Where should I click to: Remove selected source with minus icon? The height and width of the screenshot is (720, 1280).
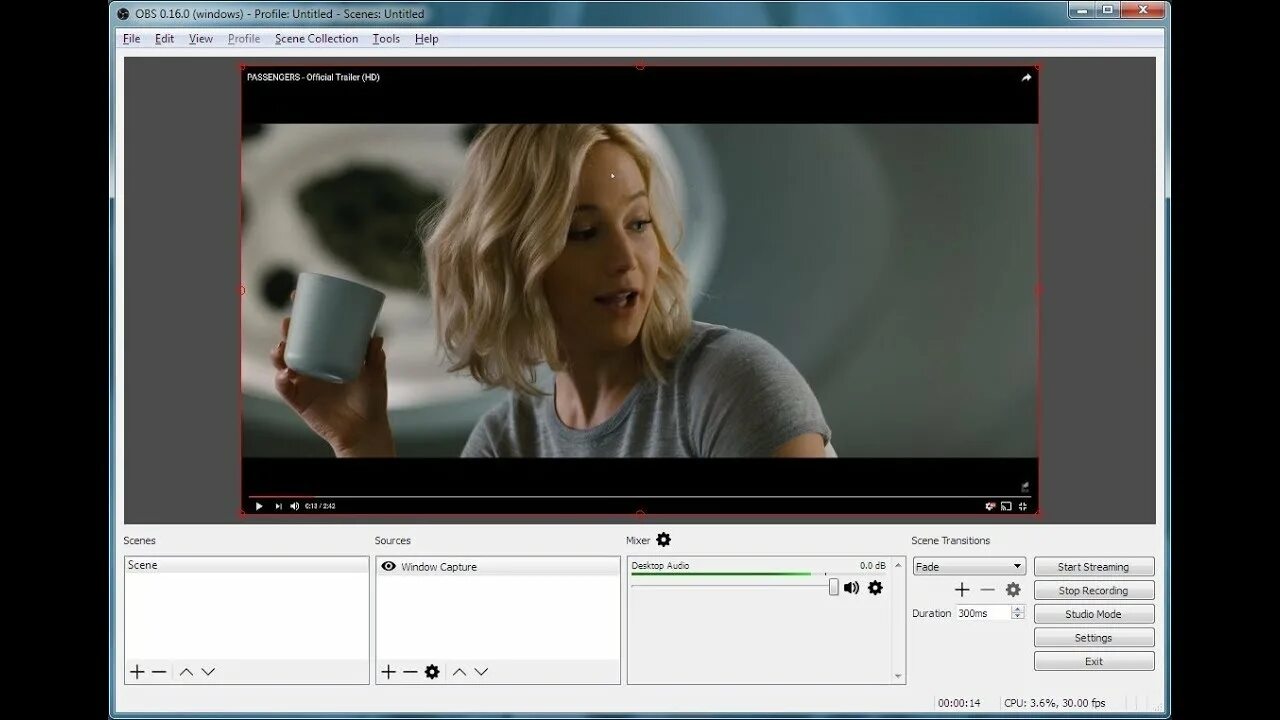[410, 672]
